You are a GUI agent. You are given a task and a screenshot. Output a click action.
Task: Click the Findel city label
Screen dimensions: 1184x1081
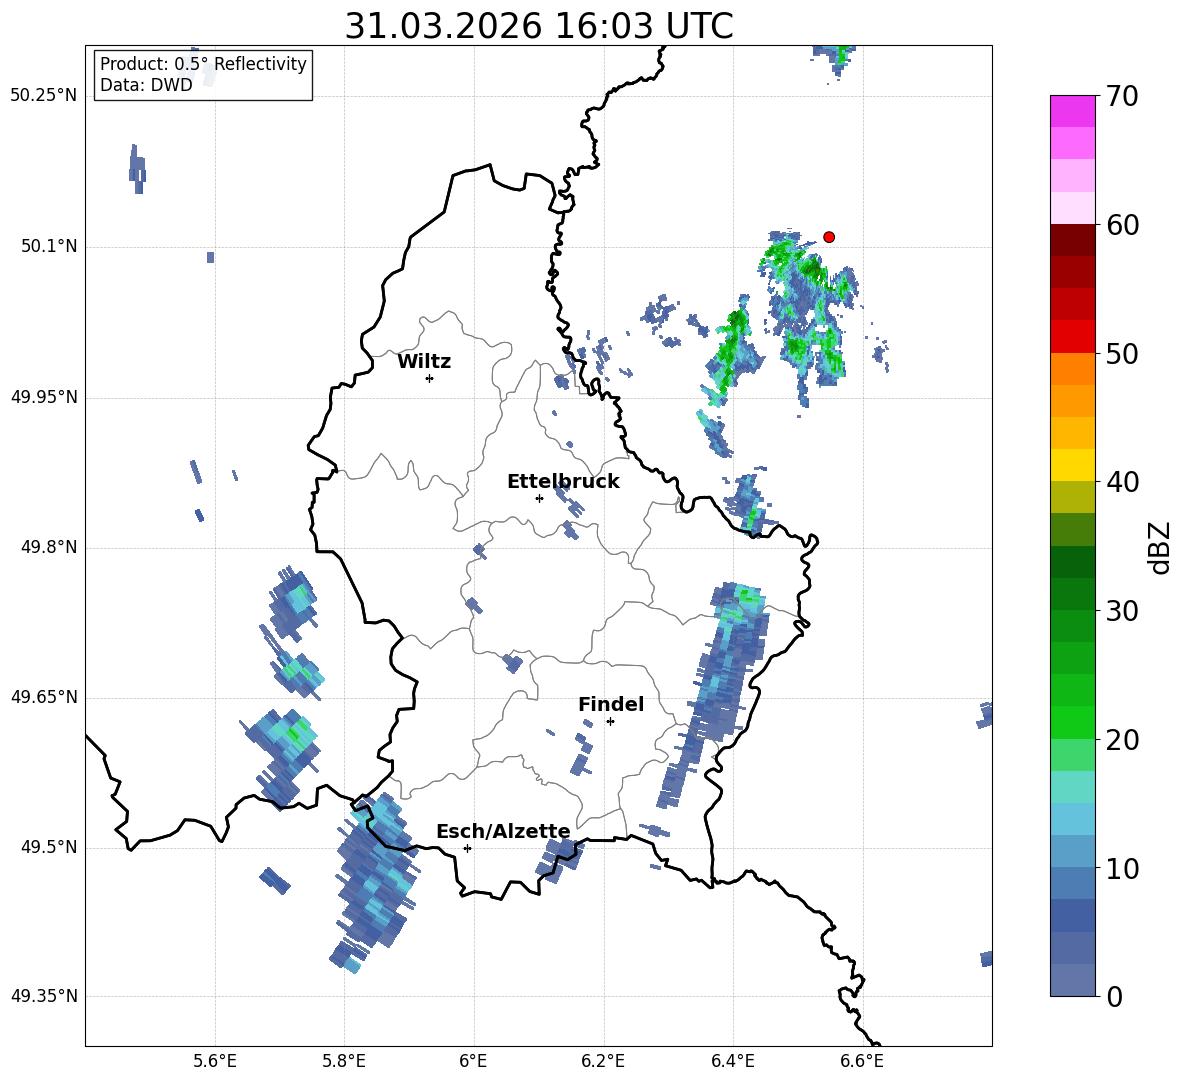pos(611,704)
